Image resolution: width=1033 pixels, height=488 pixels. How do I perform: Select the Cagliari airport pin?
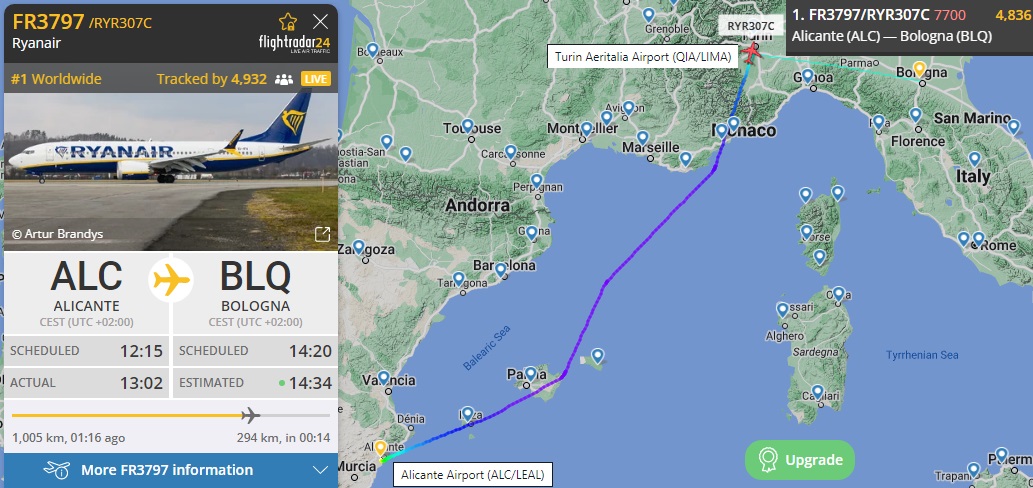coord(818,393)
